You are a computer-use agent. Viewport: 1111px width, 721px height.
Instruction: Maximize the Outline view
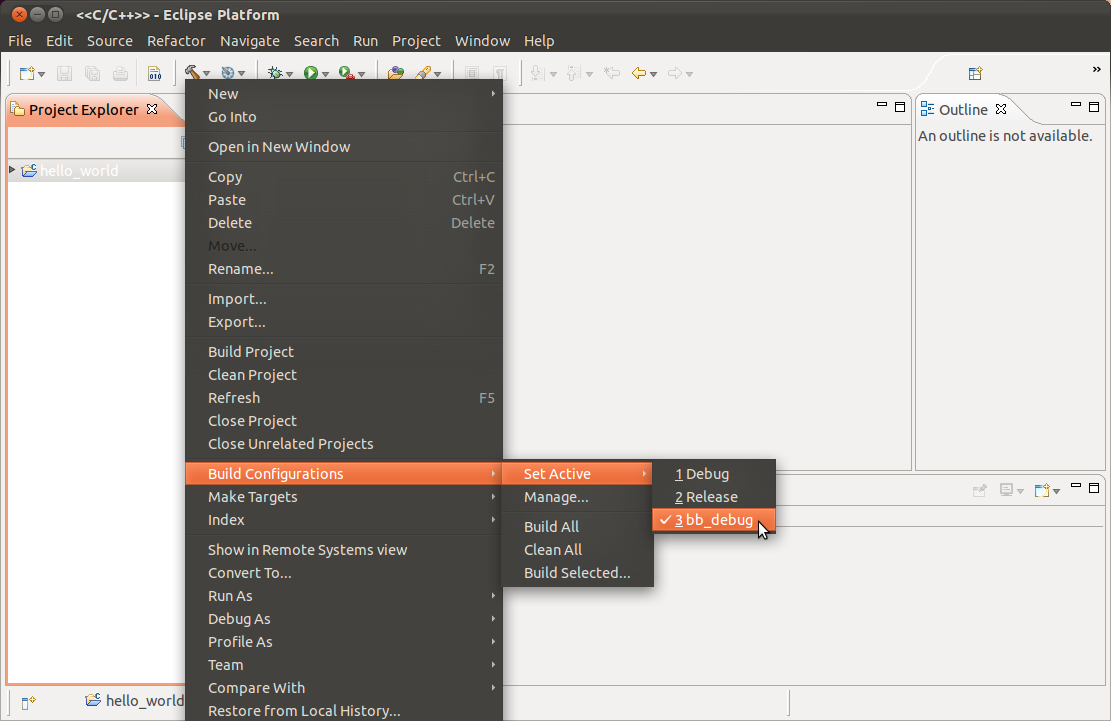tap(1094, 107)
